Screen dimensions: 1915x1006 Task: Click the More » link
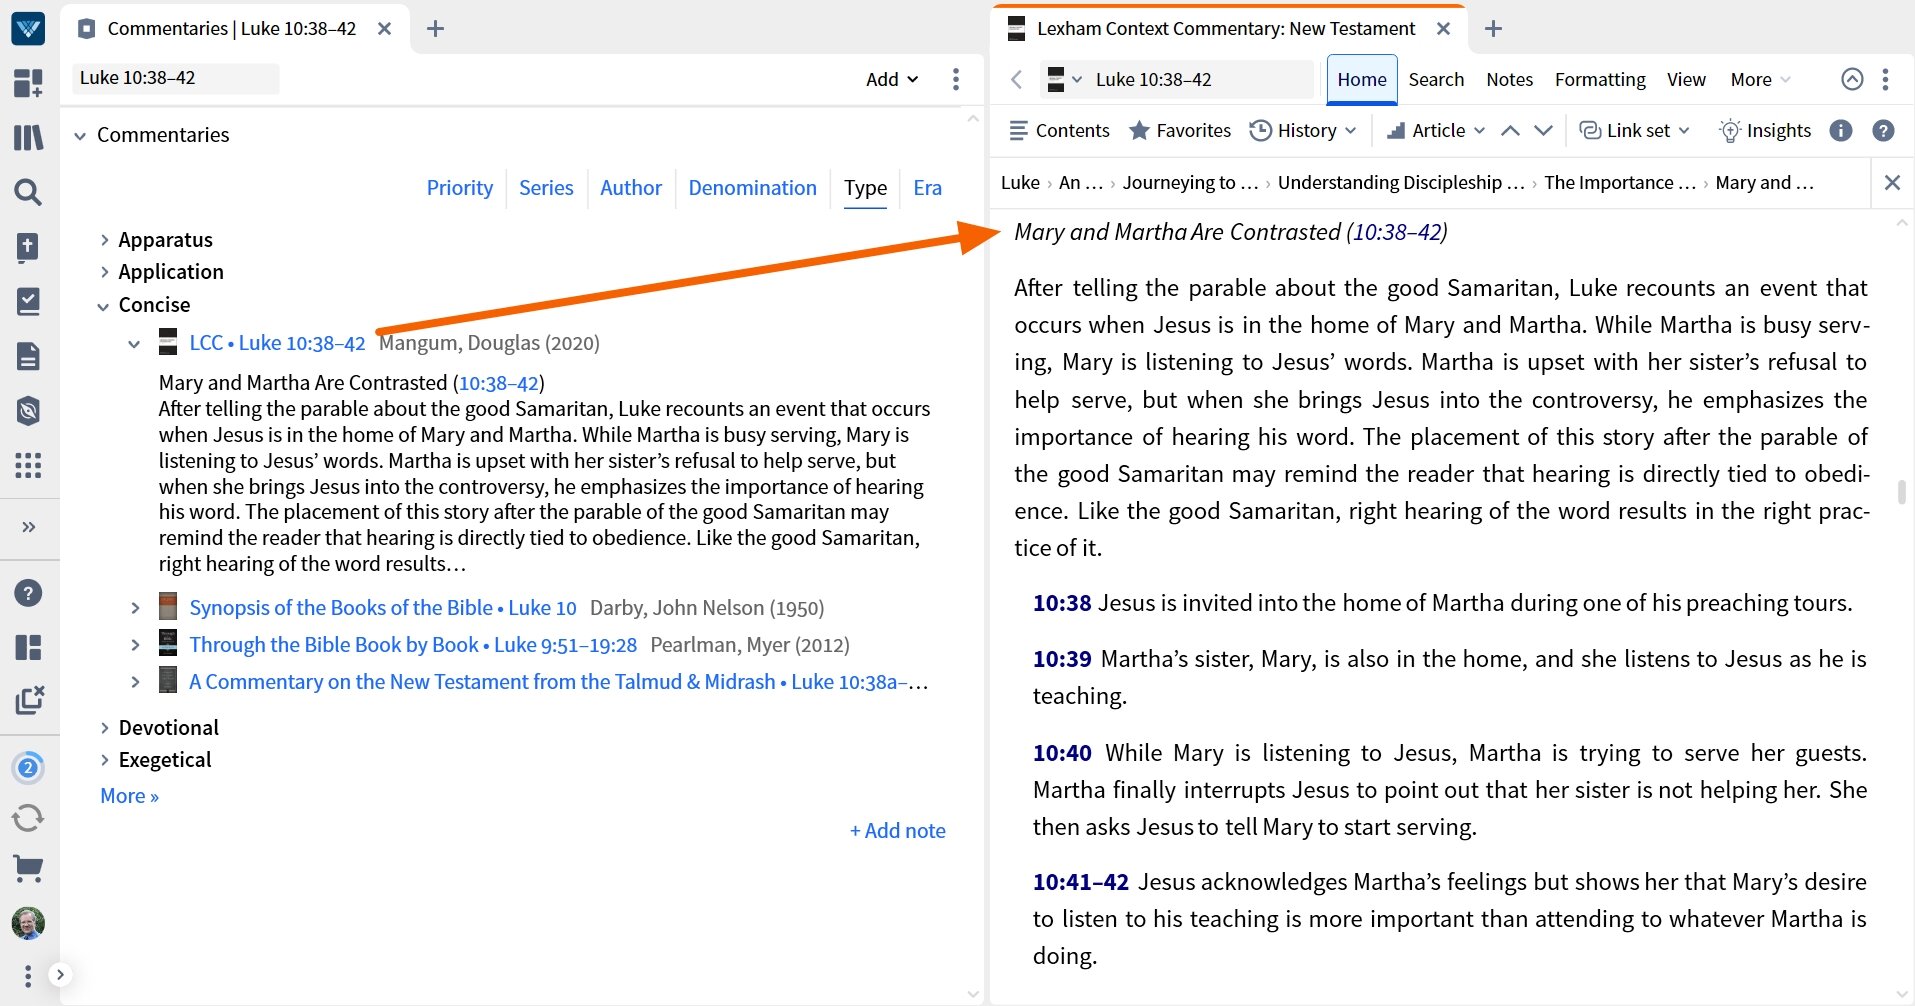click(x=129, y=796)
